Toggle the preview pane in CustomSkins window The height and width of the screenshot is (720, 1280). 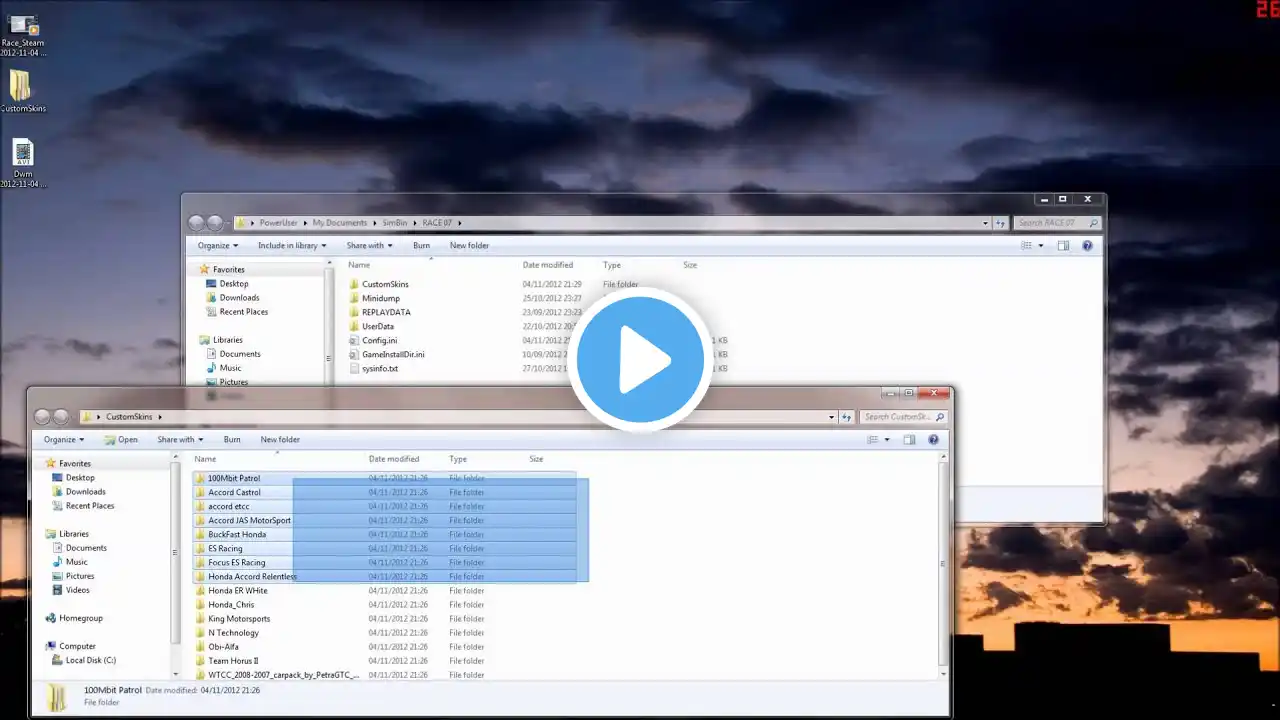point(909,439)
